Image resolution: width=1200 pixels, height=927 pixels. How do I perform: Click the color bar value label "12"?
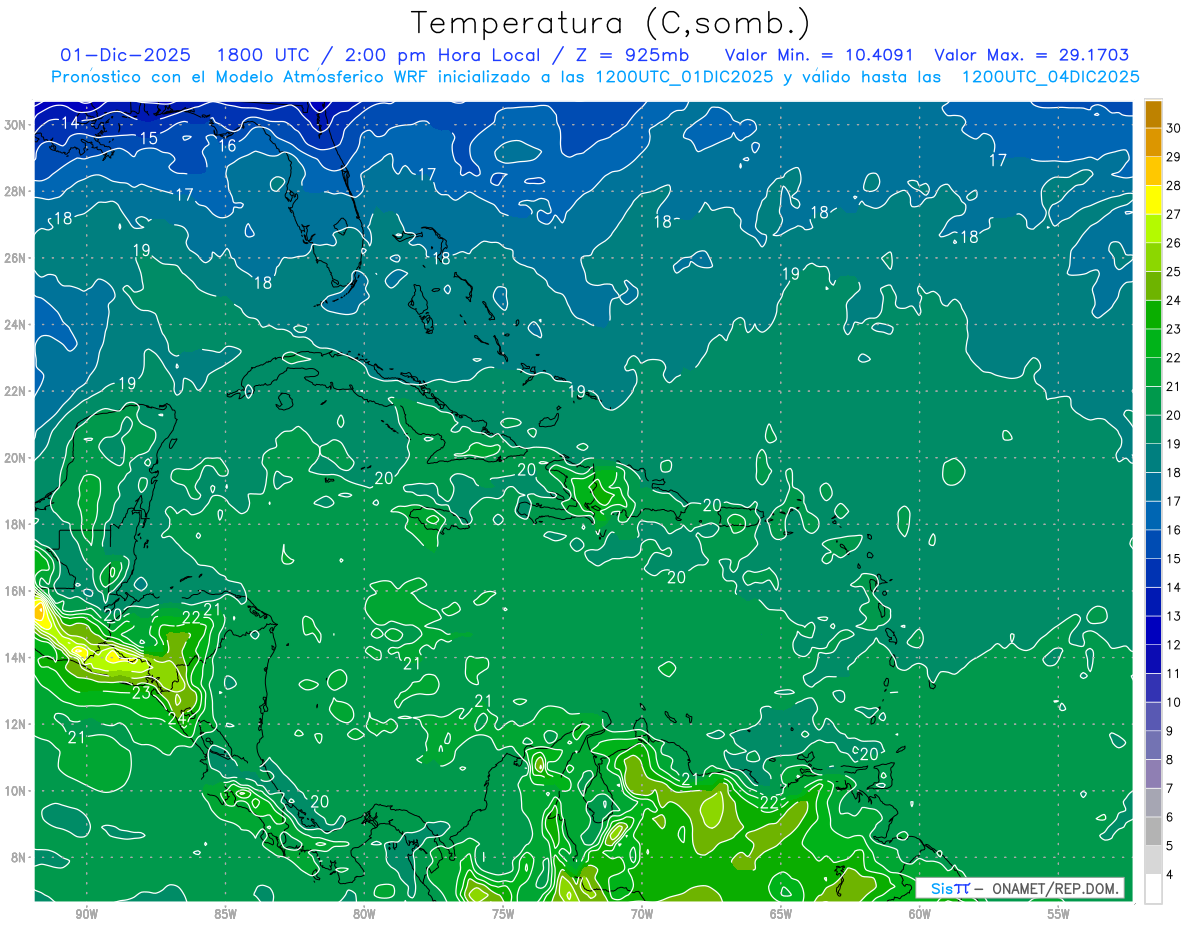[1174, 645]
